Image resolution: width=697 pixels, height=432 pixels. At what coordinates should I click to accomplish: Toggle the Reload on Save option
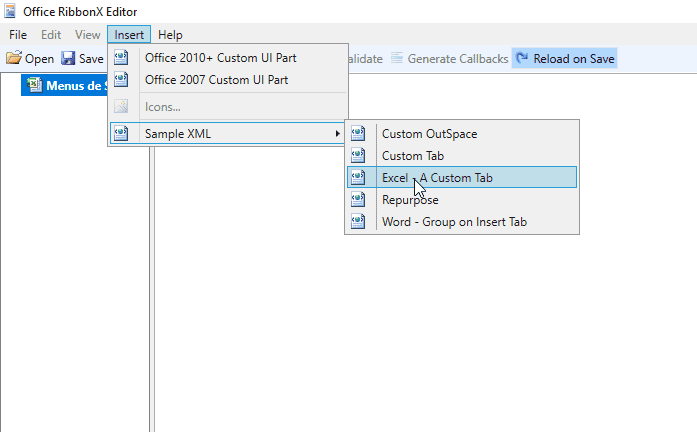click(x=565, y=59)
